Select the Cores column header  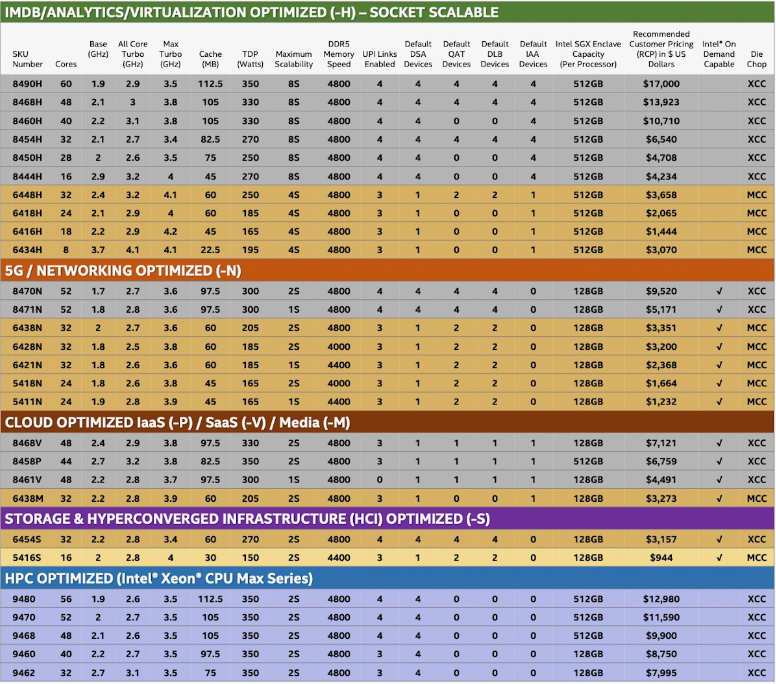click(66, 64)
